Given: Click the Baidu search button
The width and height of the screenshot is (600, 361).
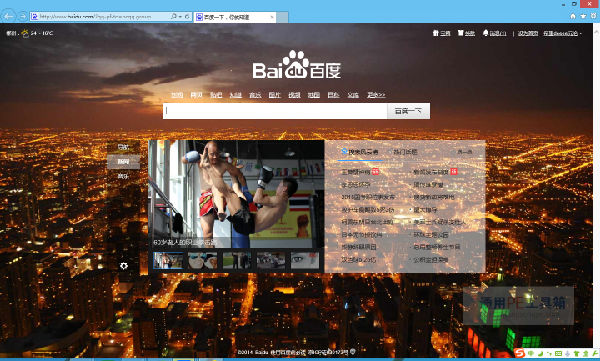Looking at the screenshot, I should (x=408, y=111).
